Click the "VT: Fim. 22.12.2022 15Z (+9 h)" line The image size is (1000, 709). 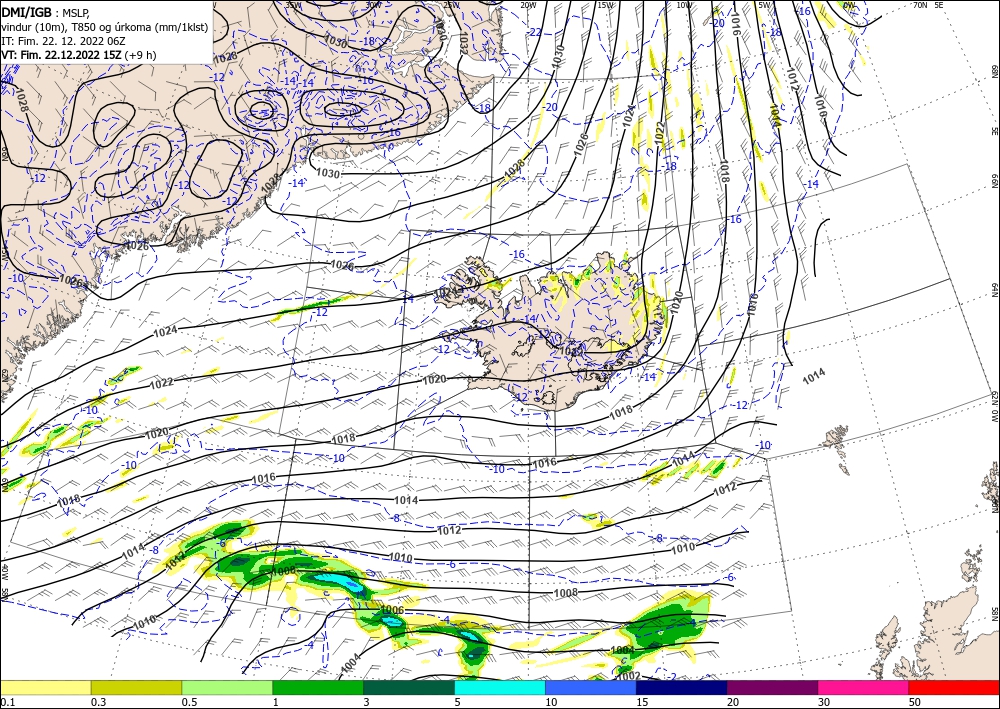point(78,55)
